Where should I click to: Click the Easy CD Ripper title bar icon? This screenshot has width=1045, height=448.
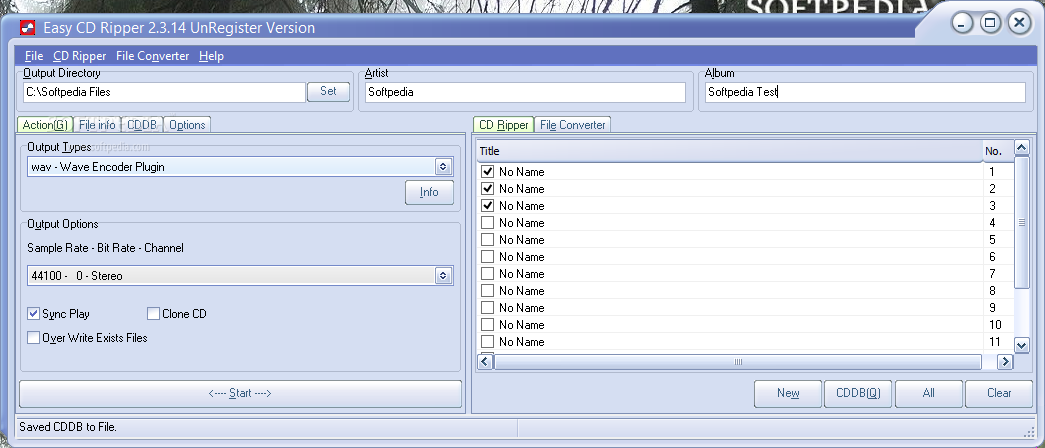[27, 27]
